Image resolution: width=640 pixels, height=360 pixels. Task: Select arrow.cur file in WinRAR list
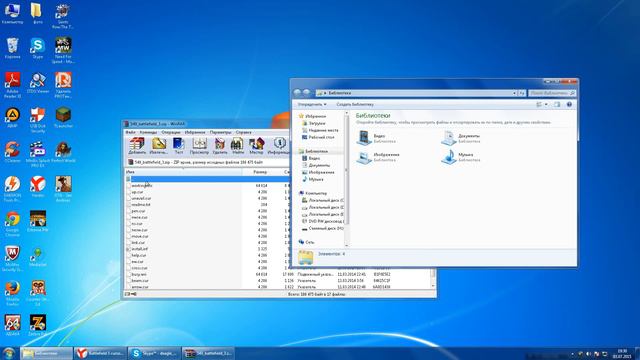[140, 287]
